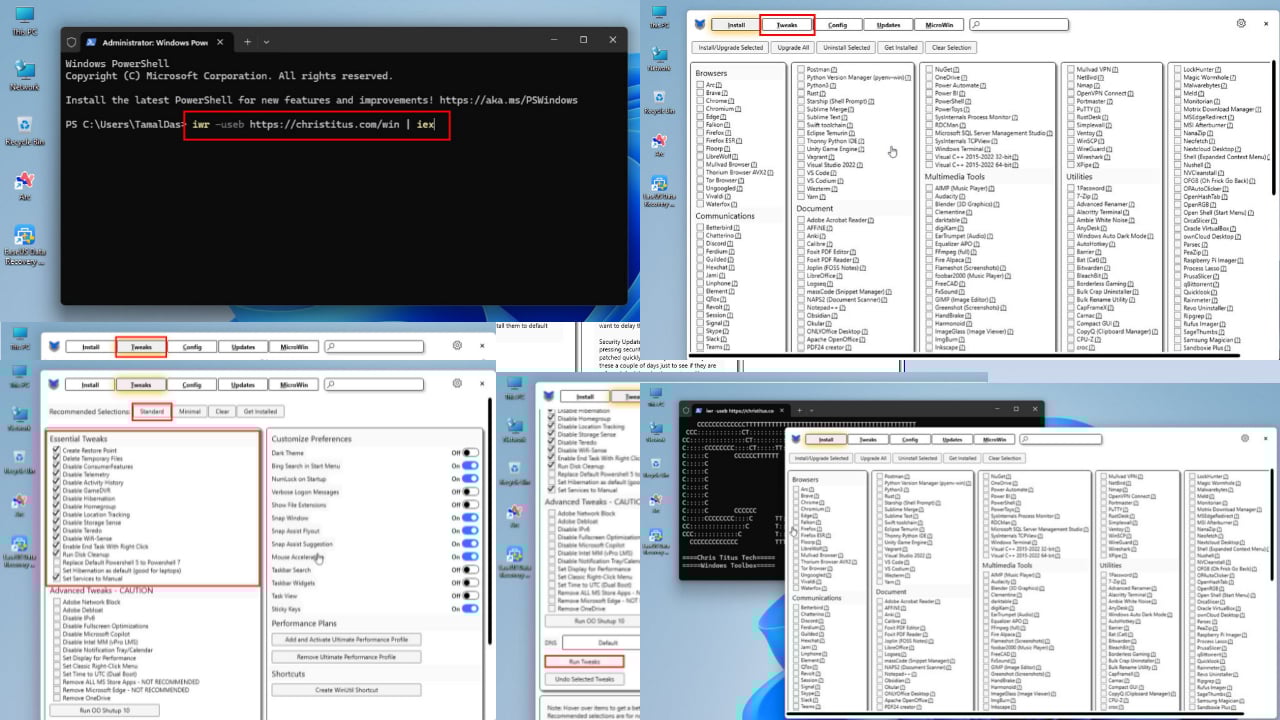The width and height of the screenshot is (1280, 720).
Task: Turn off NumLock on Startup switch
Action: 470,479
